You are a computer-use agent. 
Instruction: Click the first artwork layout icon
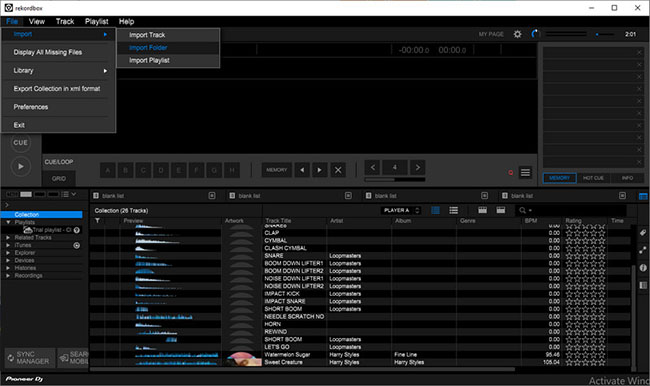tap(483, 210)
